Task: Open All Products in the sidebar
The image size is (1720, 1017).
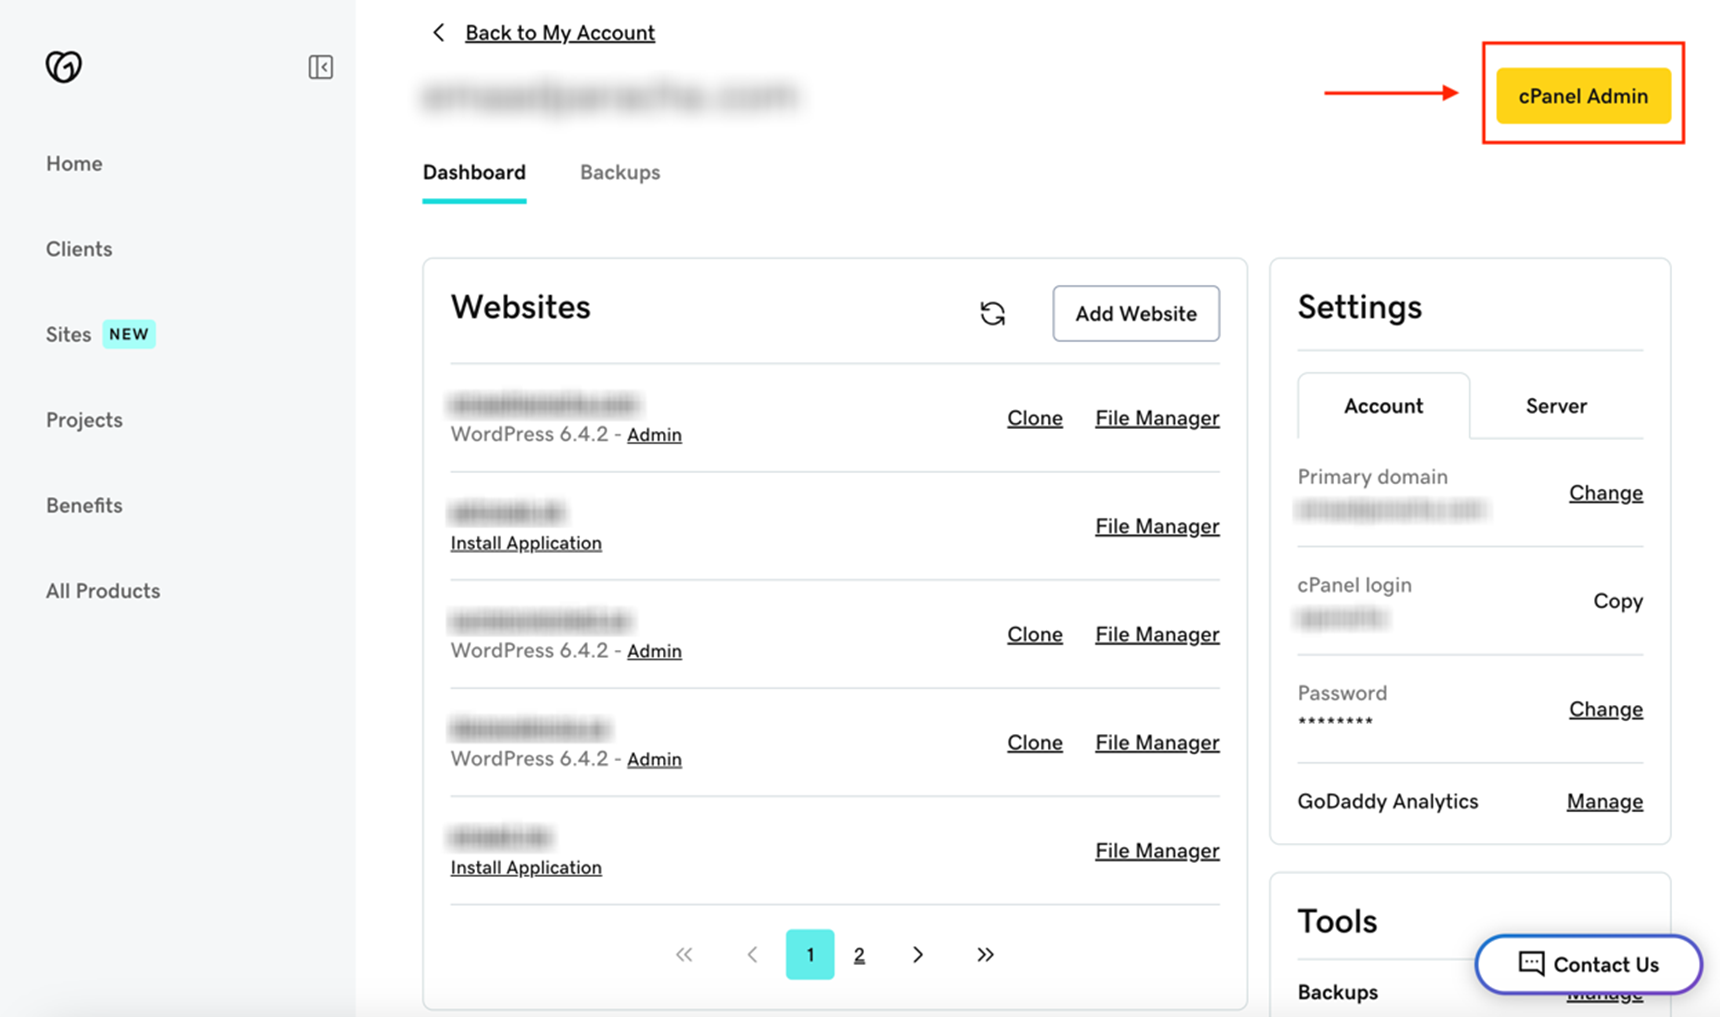Action: (x=103, y=591)
